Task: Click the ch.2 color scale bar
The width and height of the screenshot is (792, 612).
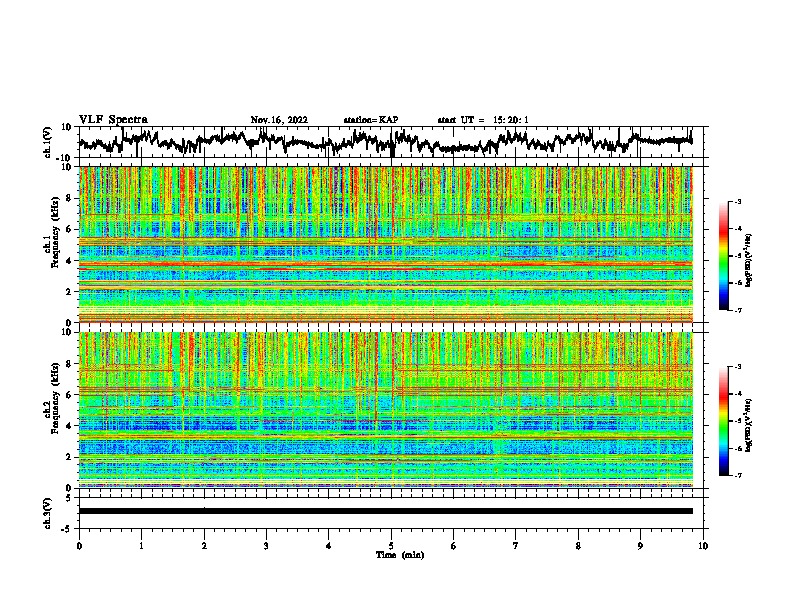Action: pos(723,421)
